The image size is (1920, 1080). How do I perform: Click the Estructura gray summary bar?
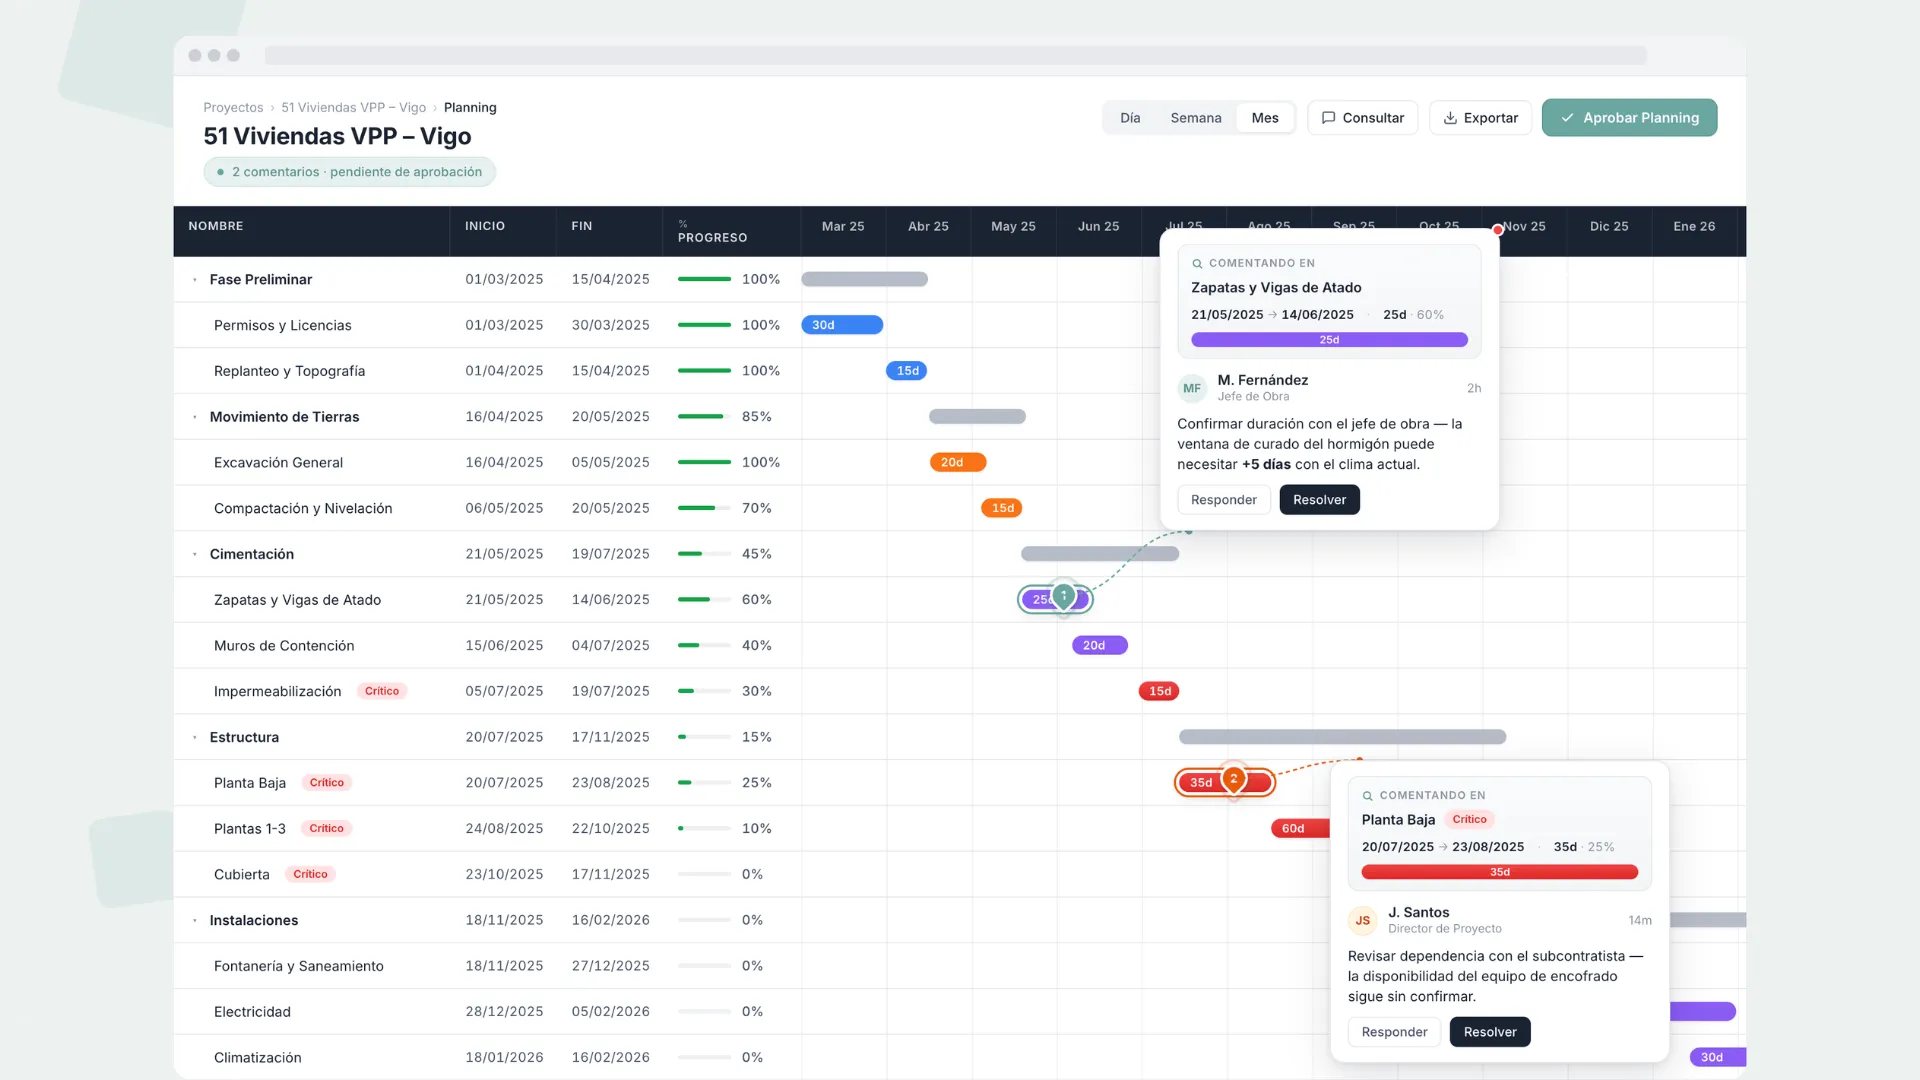click(x=1342, y=737)
